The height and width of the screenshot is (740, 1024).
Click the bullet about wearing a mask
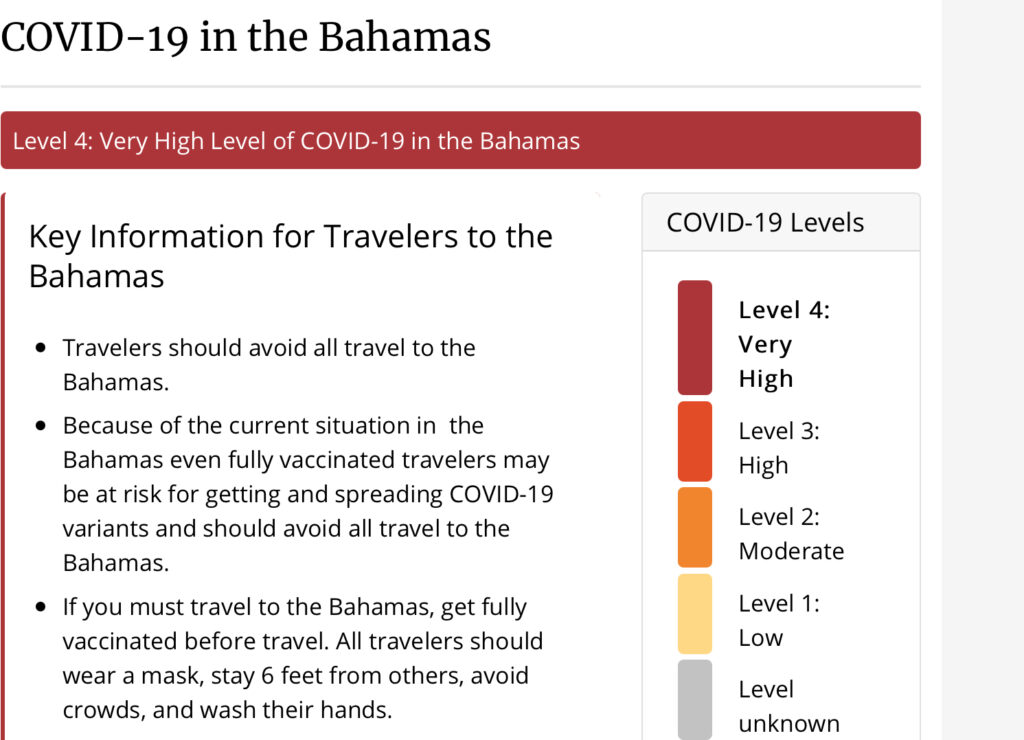pos(302,658)
